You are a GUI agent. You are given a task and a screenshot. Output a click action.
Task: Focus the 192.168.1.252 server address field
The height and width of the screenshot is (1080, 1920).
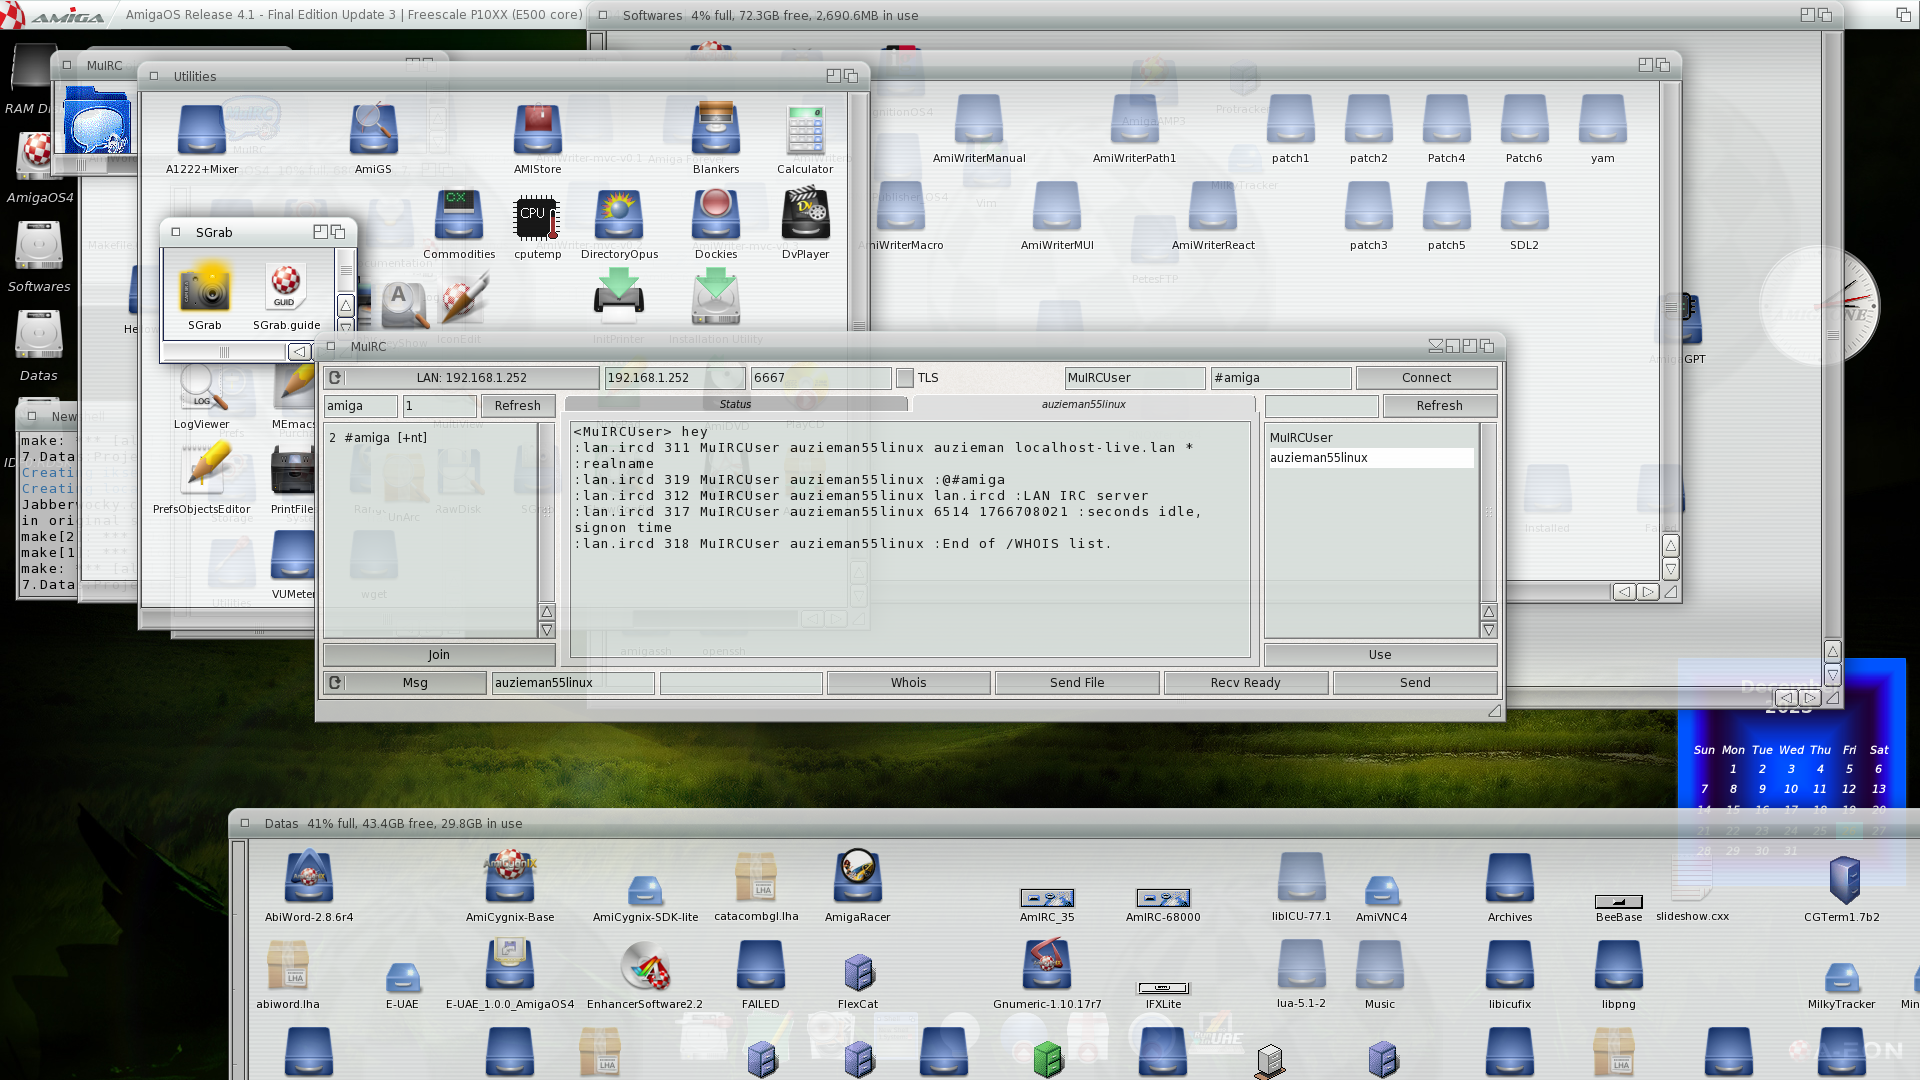(675, 378)
